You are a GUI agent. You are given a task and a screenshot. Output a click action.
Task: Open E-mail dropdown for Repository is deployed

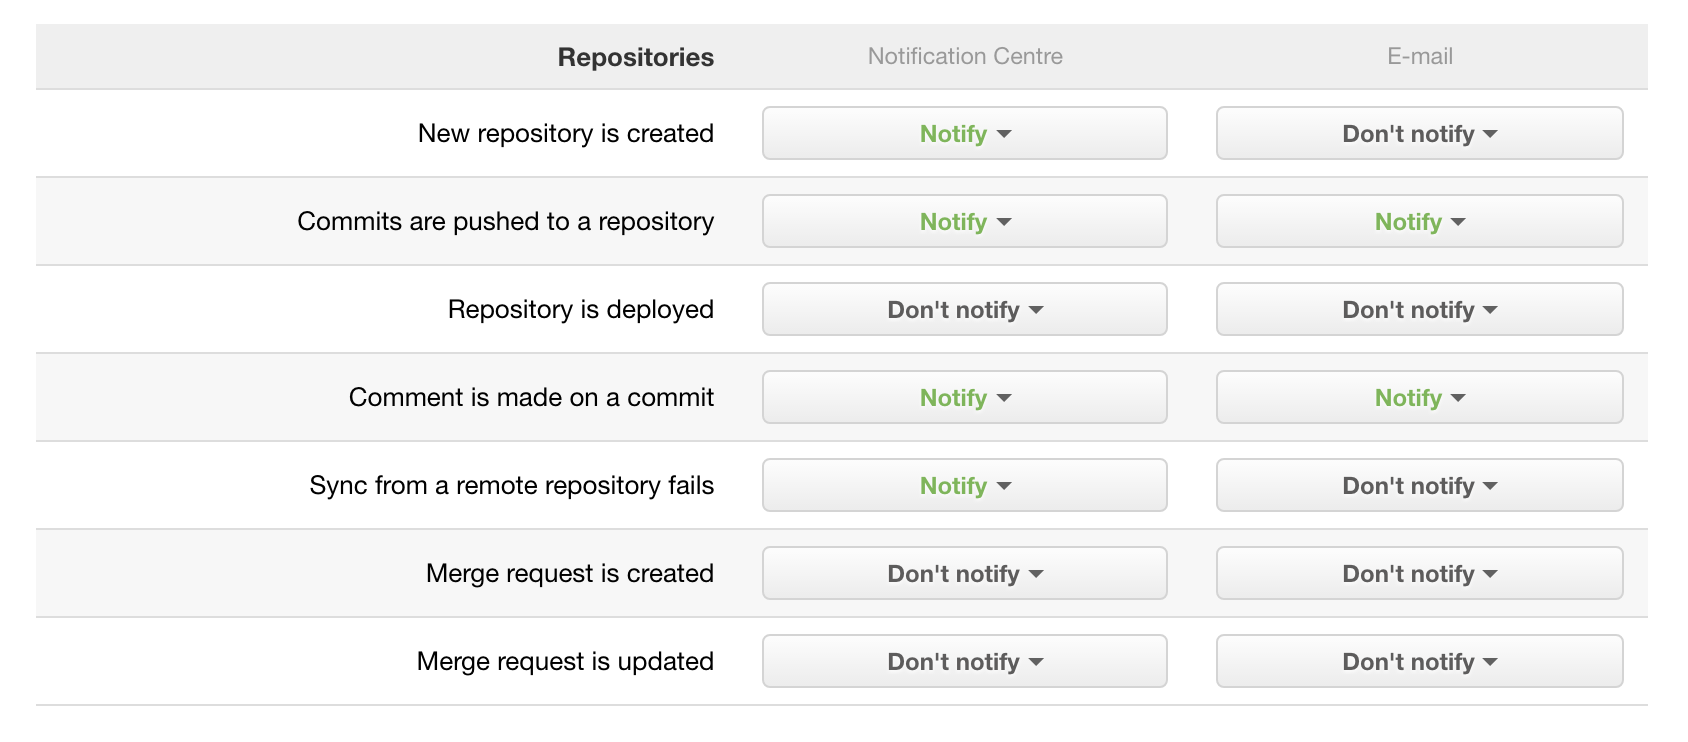point(1419,309)
